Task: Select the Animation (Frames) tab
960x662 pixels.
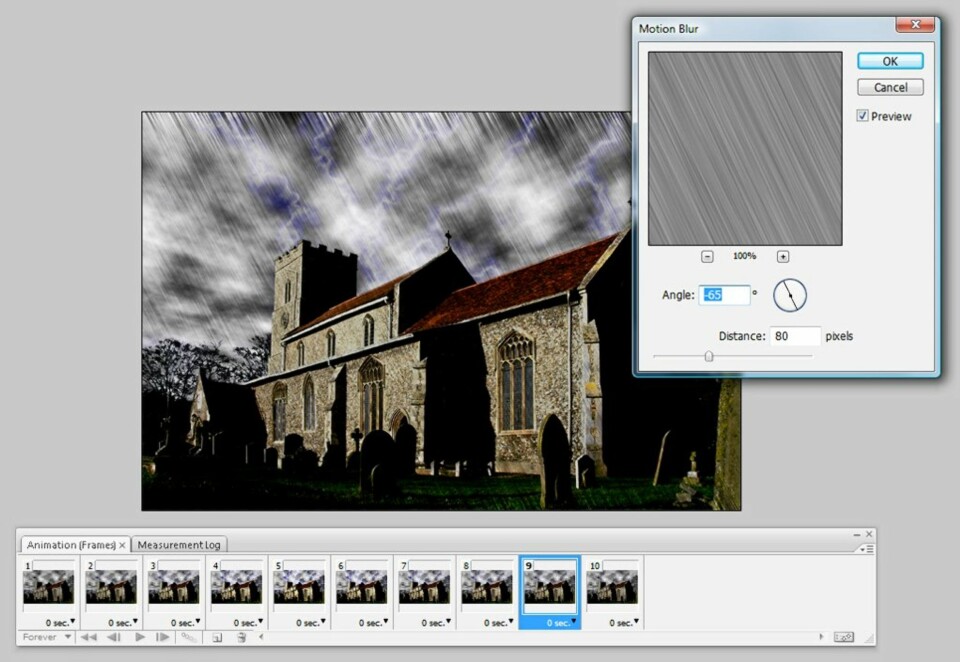Action: point(70,545)
